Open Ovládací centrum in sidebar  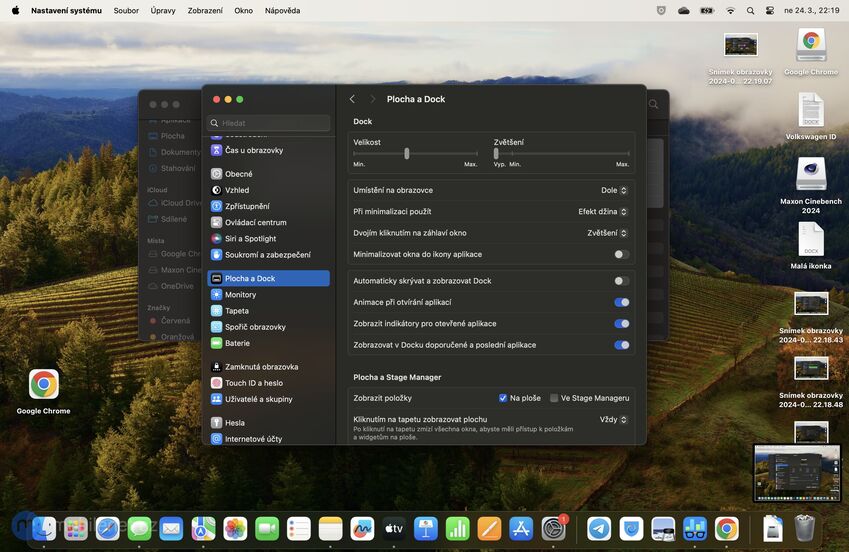tap(255, 223)
